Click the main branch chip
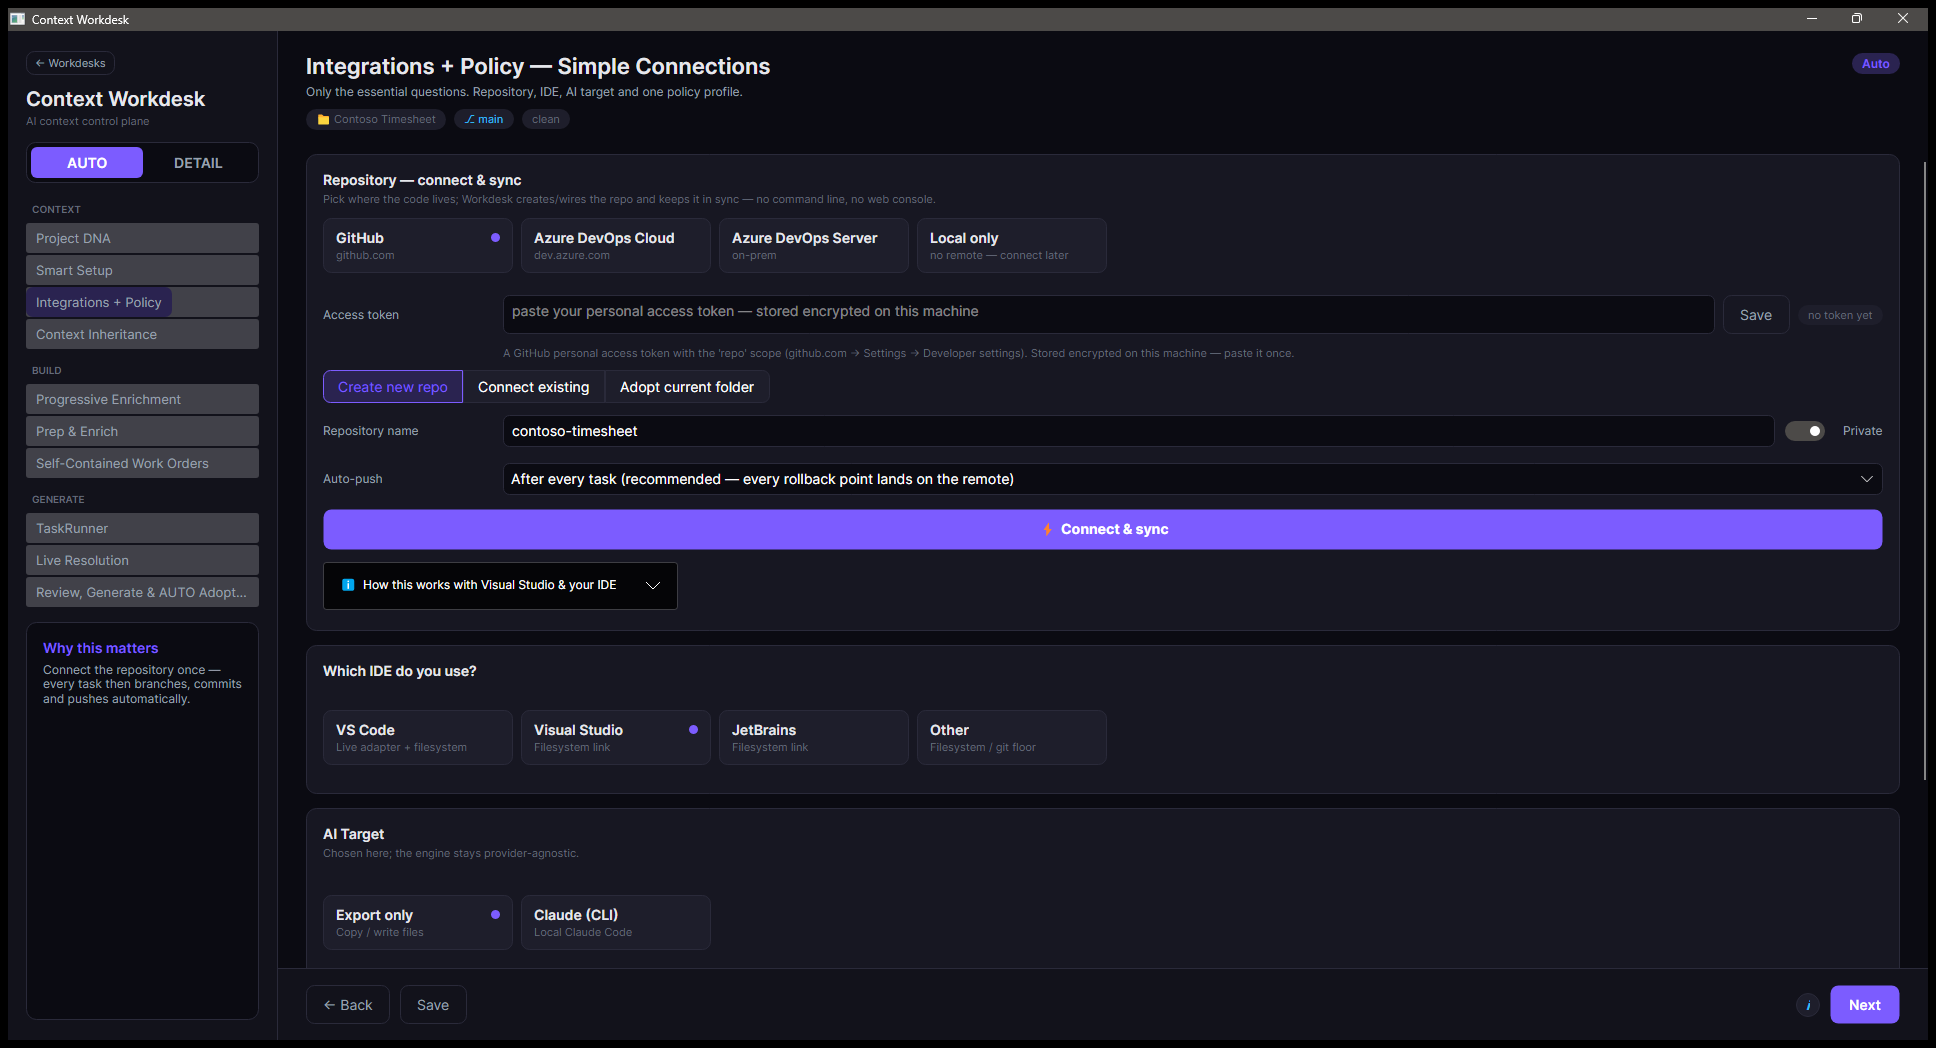 tap(484, 119)
